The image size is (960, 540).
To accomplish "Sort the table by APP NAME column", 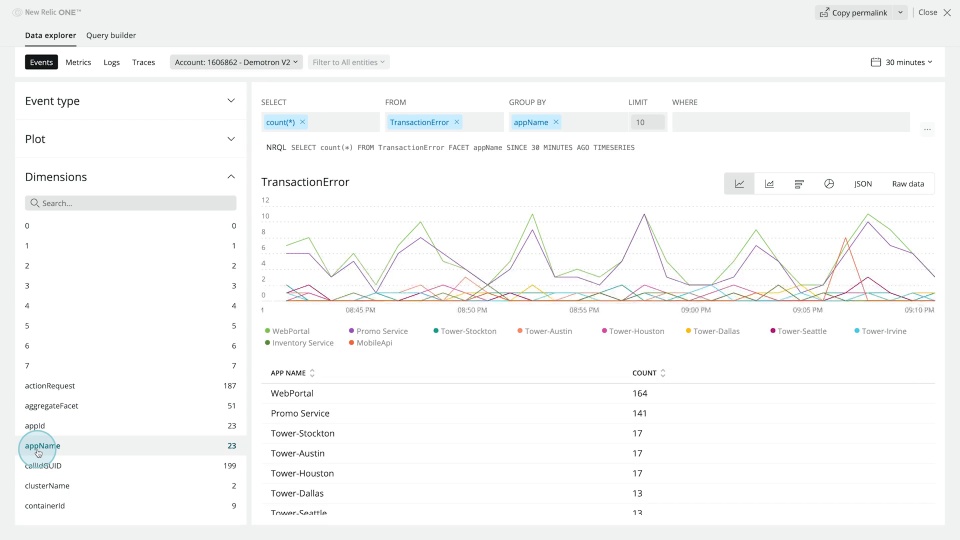I will 293,373.
